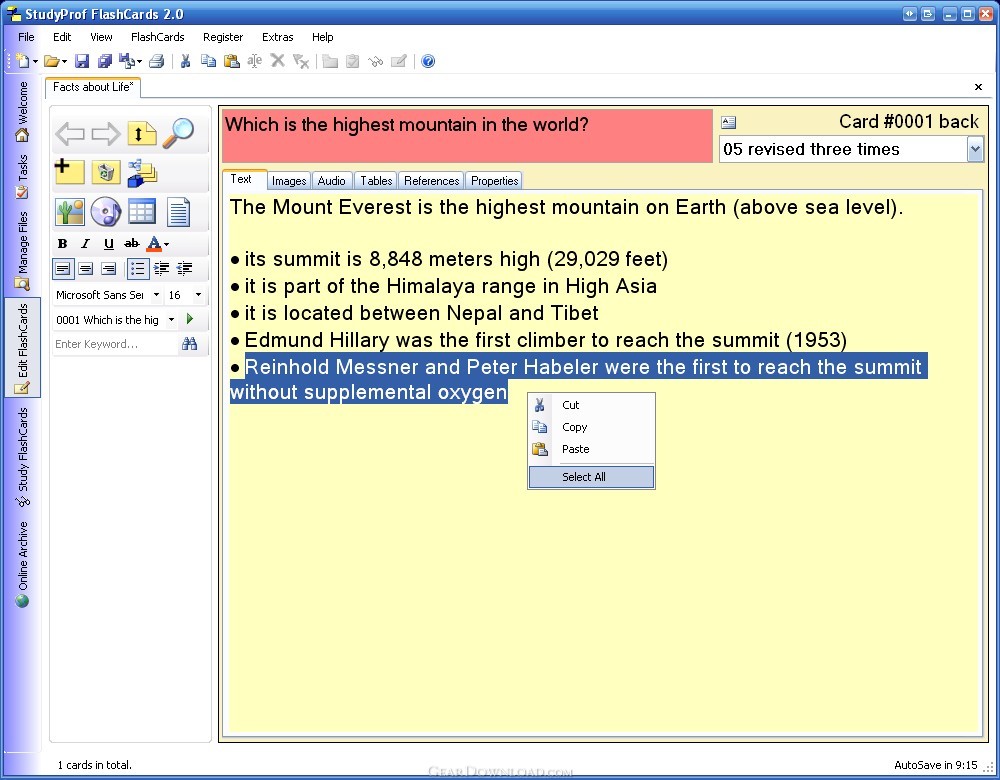Set right text alignment
This screenshot has height=780, width=1000.
coord(109,269)
